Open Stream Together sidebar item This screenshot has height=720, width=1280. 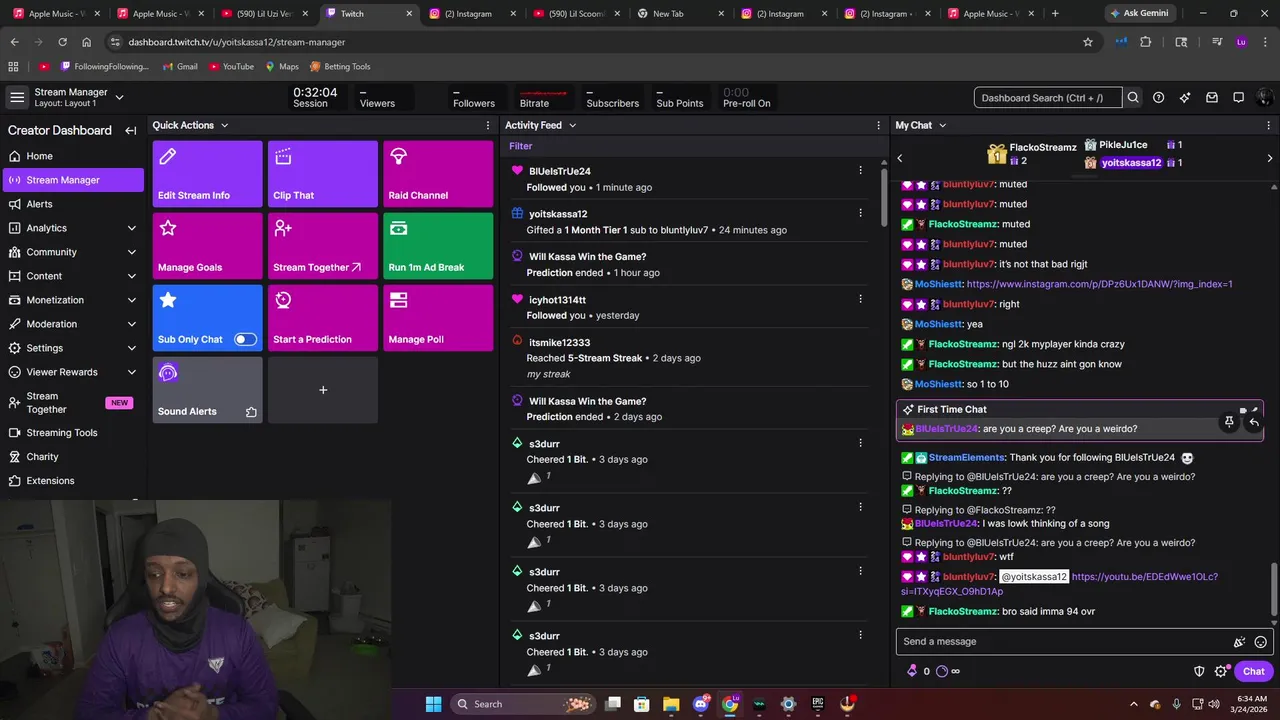[x=72, y=403]
